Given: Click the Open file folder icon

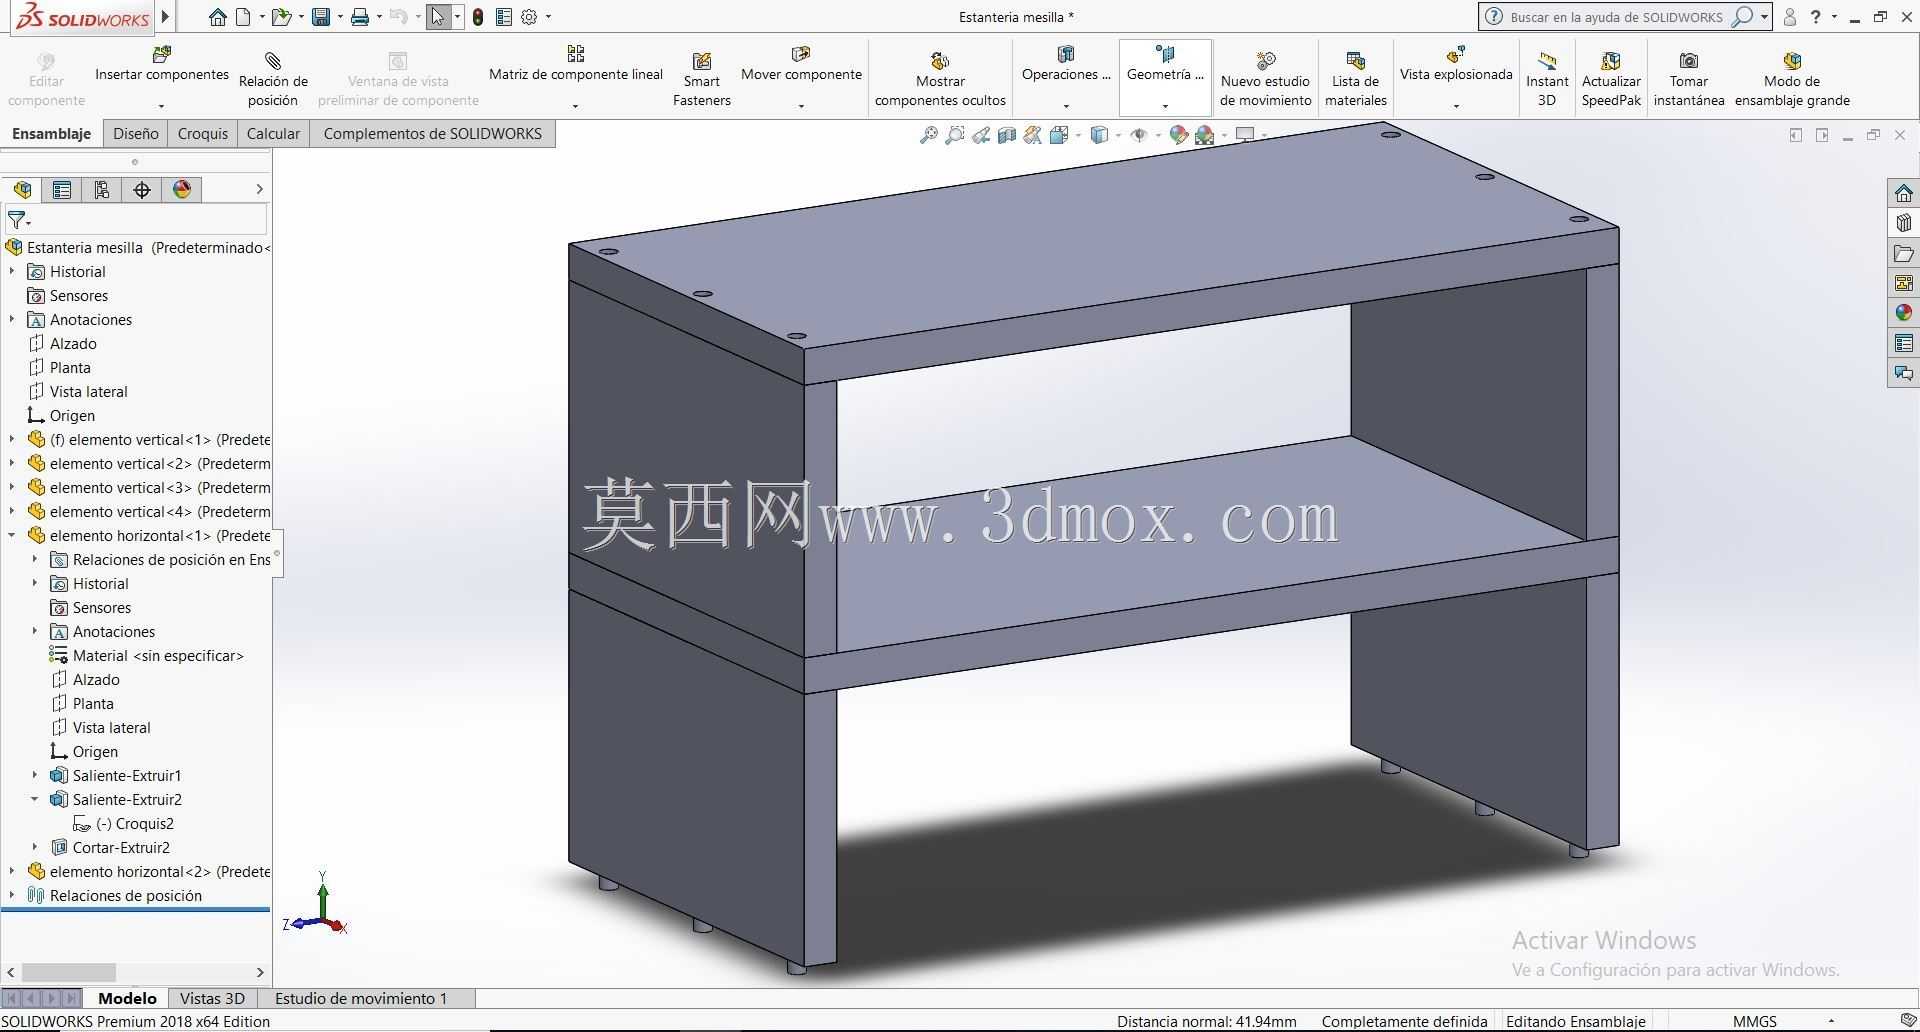Looking at the screenshot, I should click(282, 17).
